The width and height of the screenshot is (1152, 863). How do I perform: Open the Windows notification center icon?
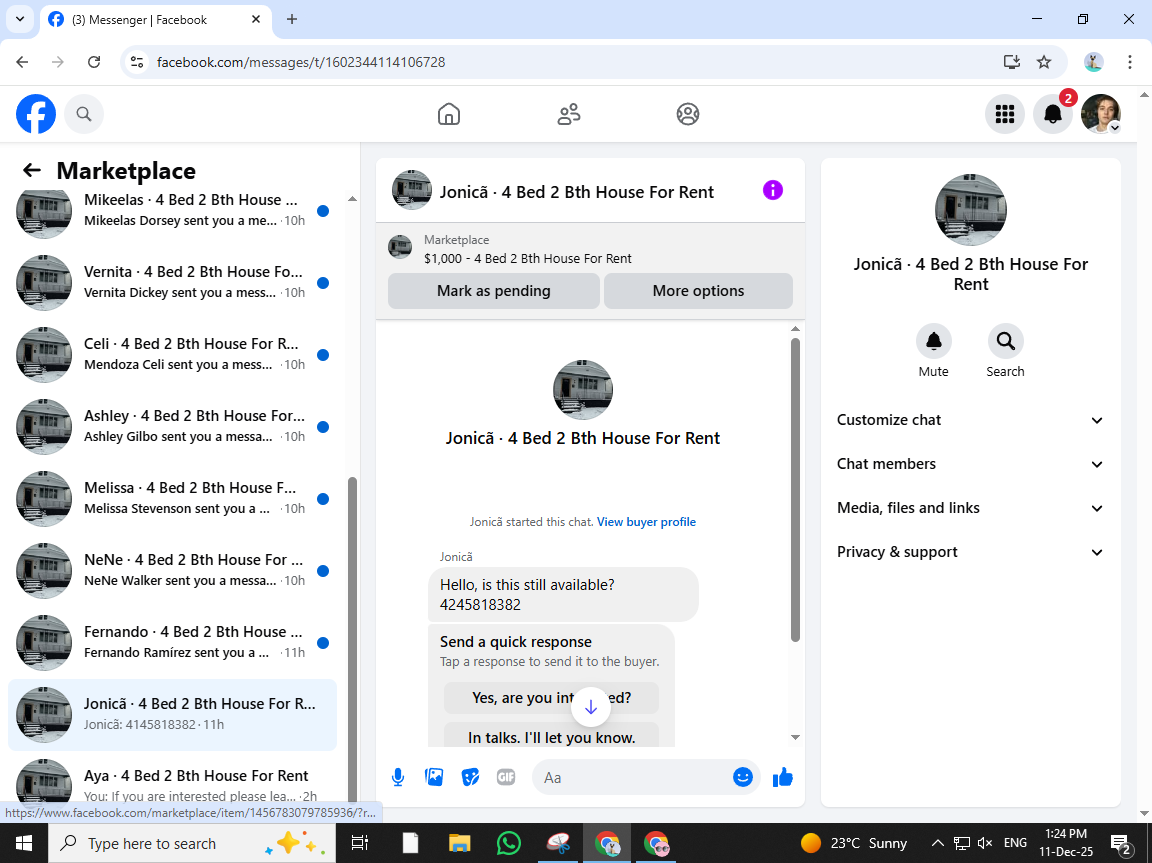[x=1121, y=843]
